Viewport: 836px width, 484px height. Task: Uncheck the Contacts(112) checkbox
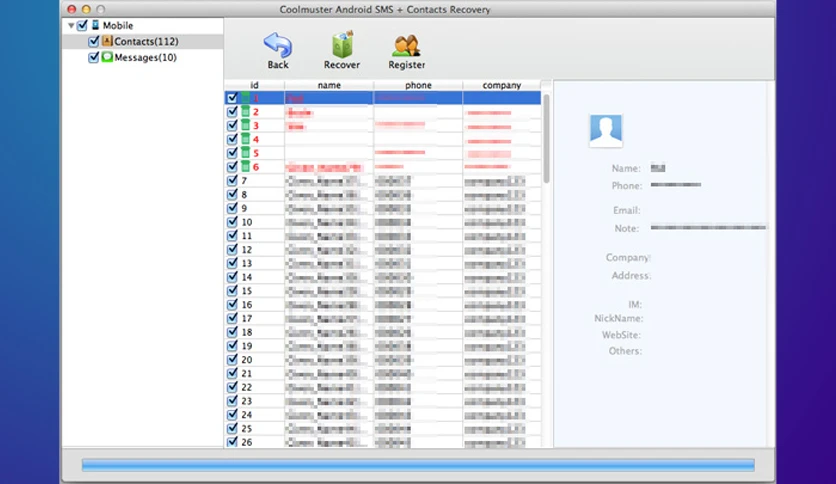pyautogui.click(x=94, y=41)
